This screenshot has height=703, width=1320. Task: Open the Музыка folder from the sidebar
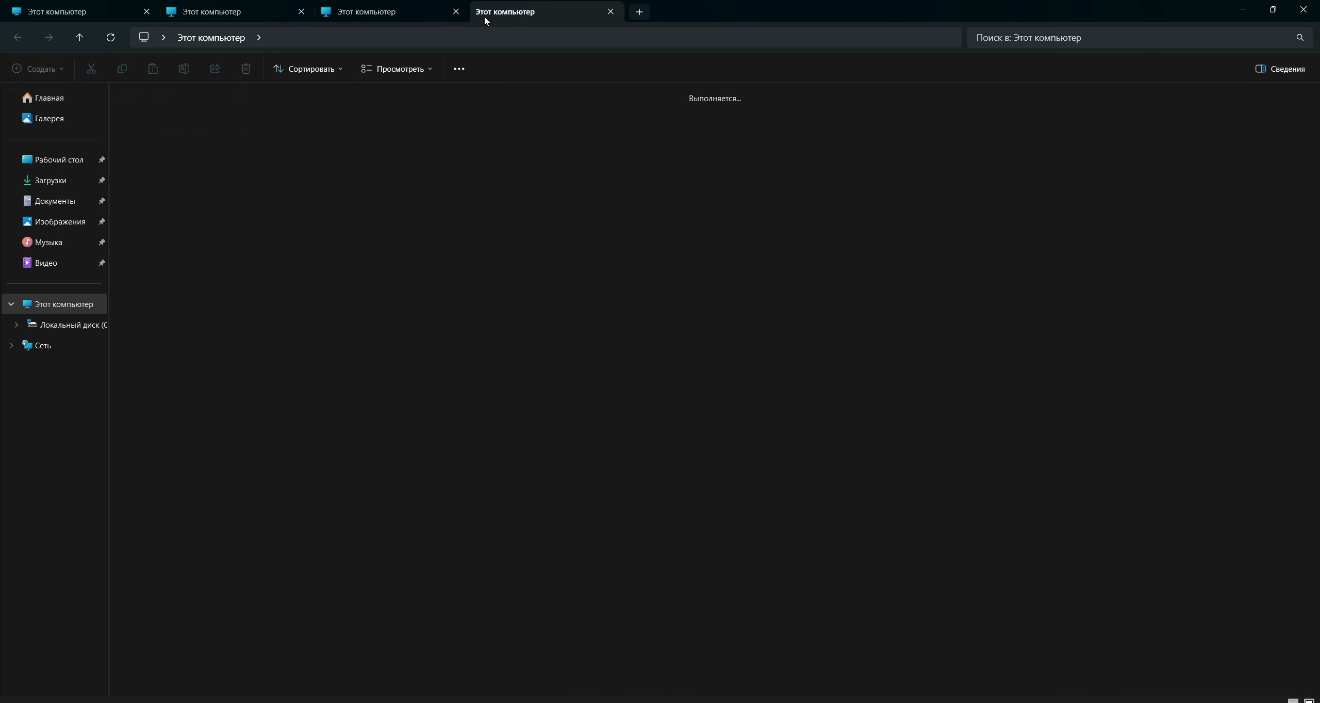47,241
